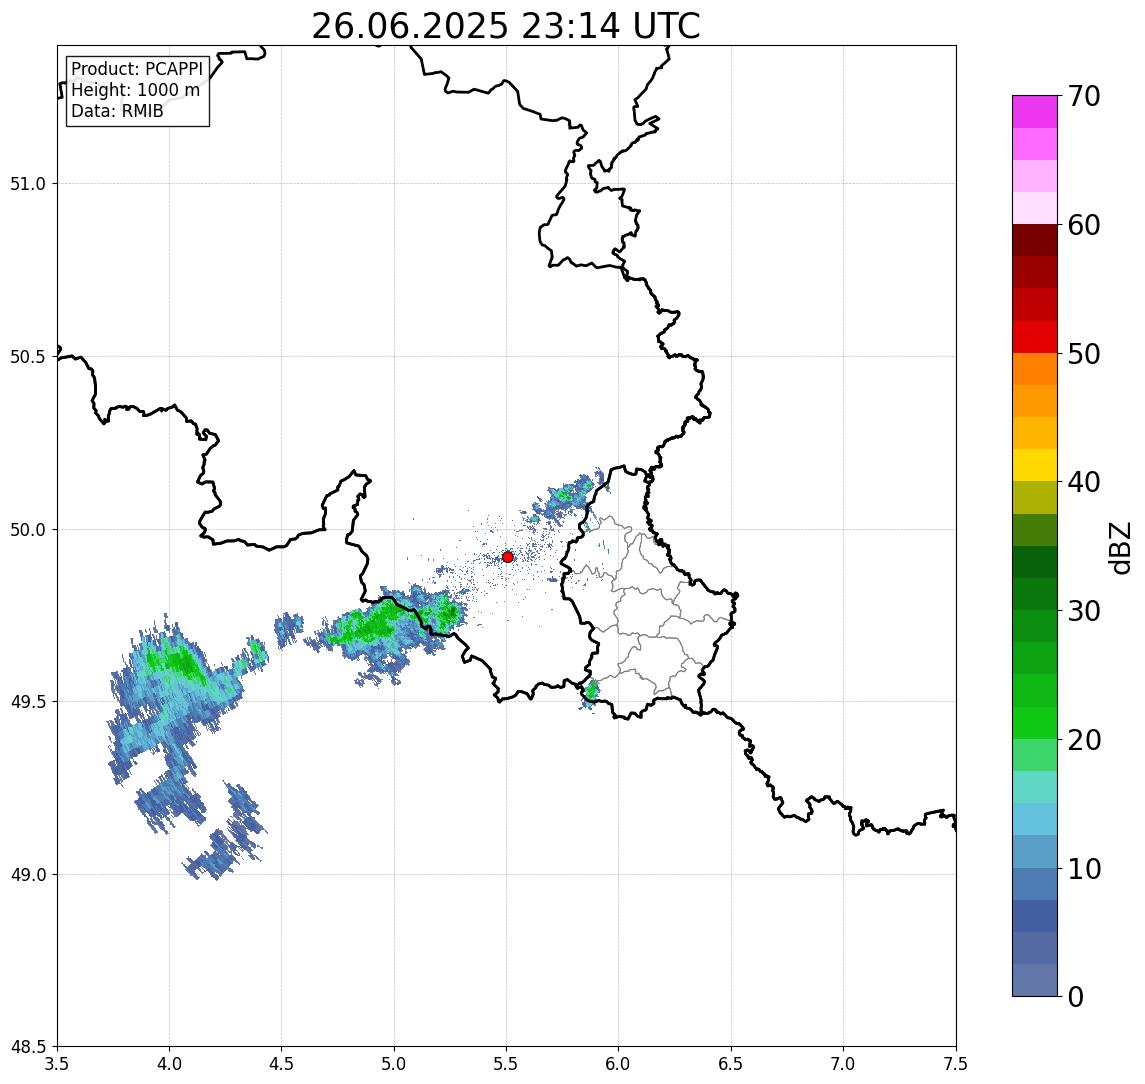Click latitude tick label "51.0"

click(28, 184)
